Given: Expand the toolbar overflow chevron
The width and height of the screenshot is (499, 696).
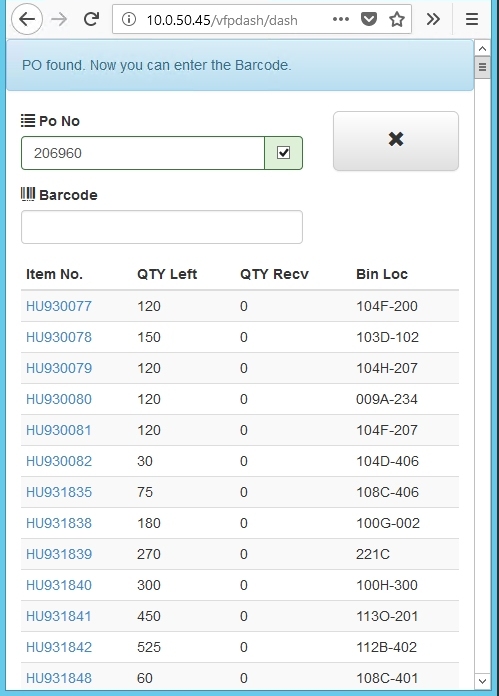Looking at the screenshot, I should tap(433, 19).
